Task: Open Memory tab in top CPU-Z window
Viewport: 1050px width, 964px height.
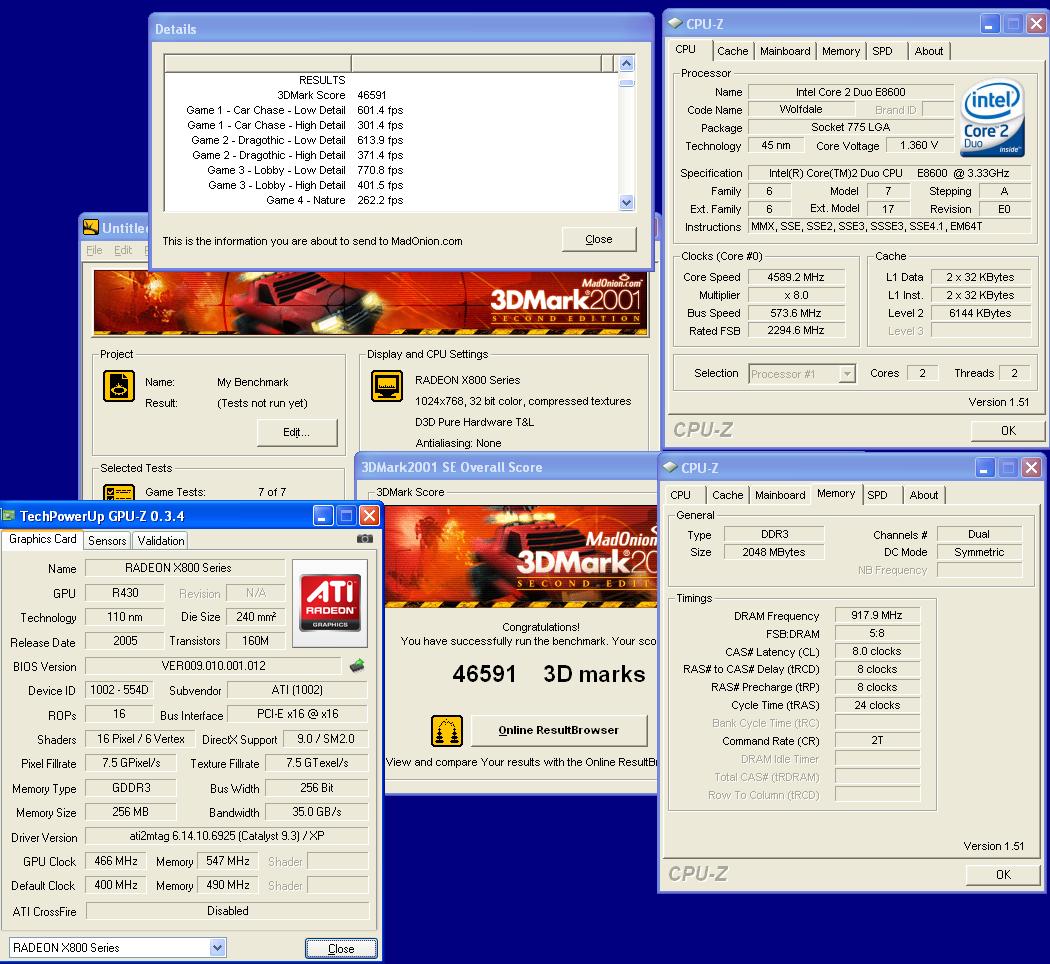Action: [x=840, y=51]
